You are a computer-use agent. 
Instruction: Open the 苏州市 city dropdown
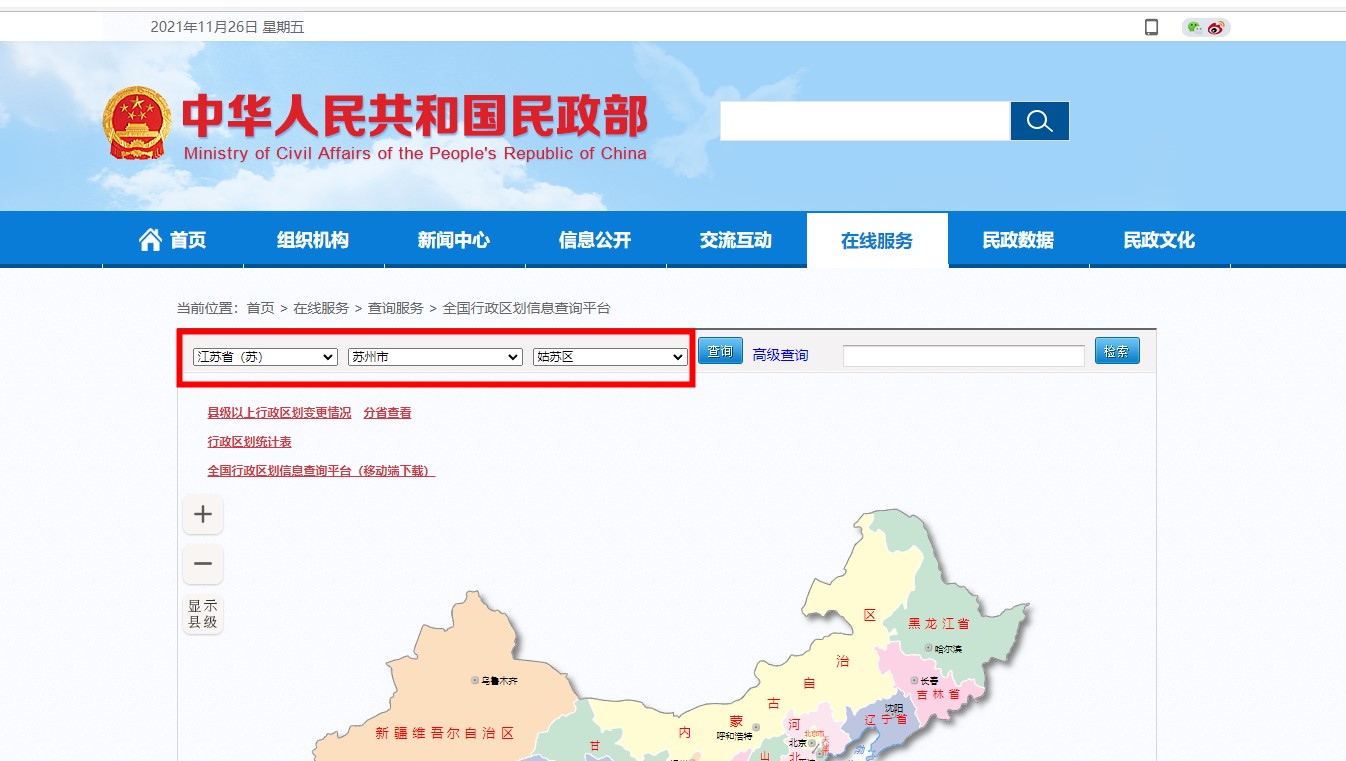[x=435, y=357]
